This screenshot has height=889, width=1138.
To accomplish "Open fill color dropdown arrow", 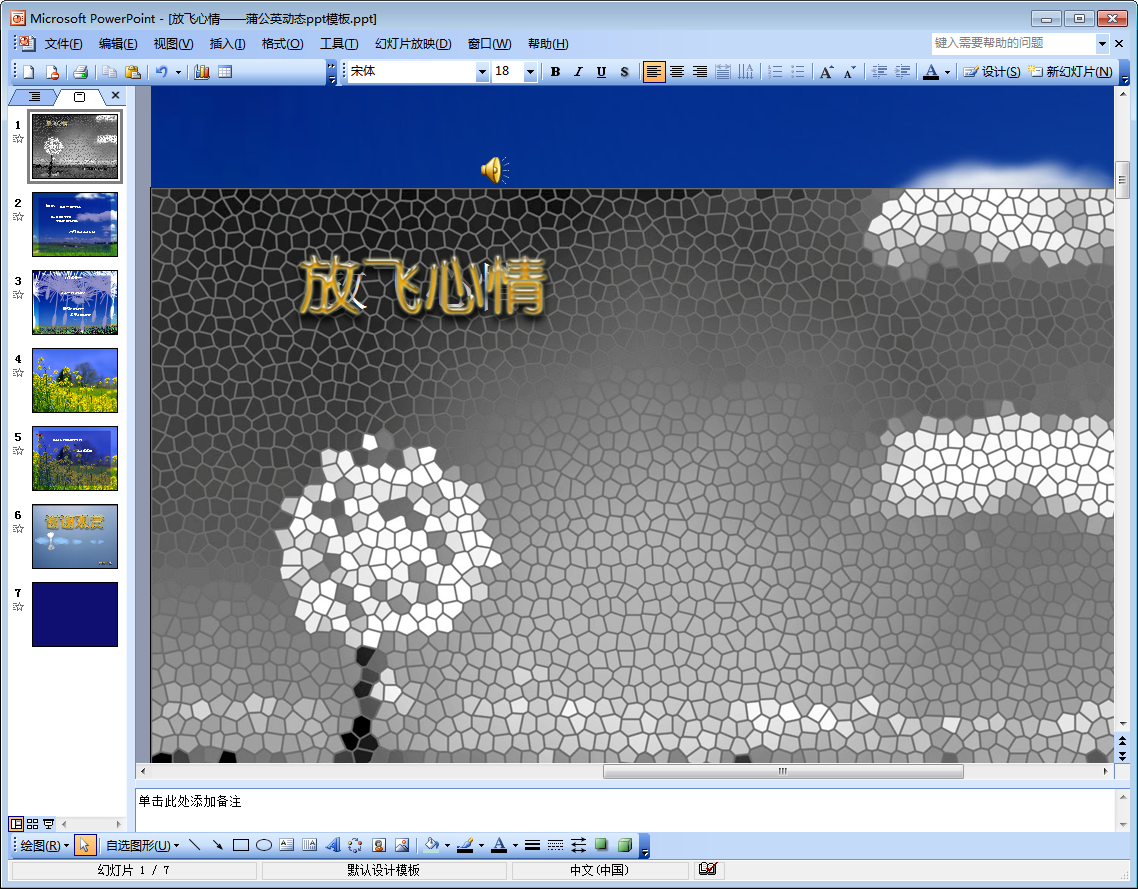I will coord(447,845).
